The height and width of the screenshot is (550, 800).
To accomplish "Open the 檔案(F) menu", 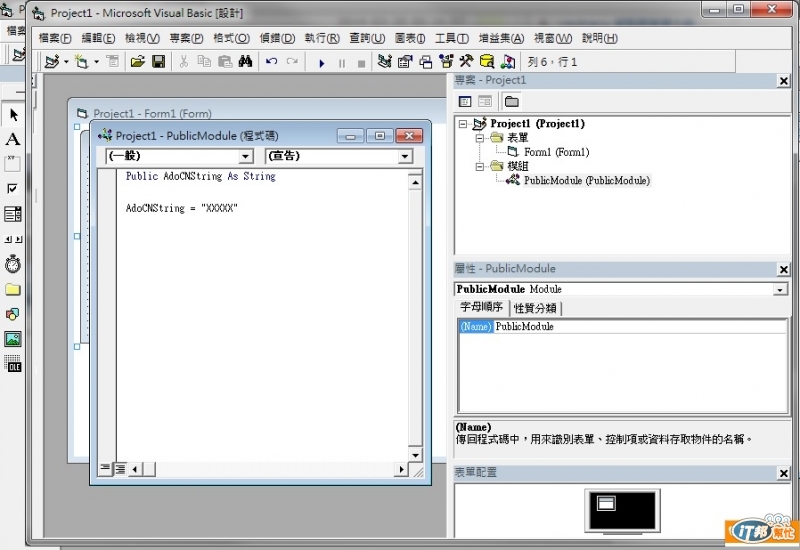I will coord(55,38).
